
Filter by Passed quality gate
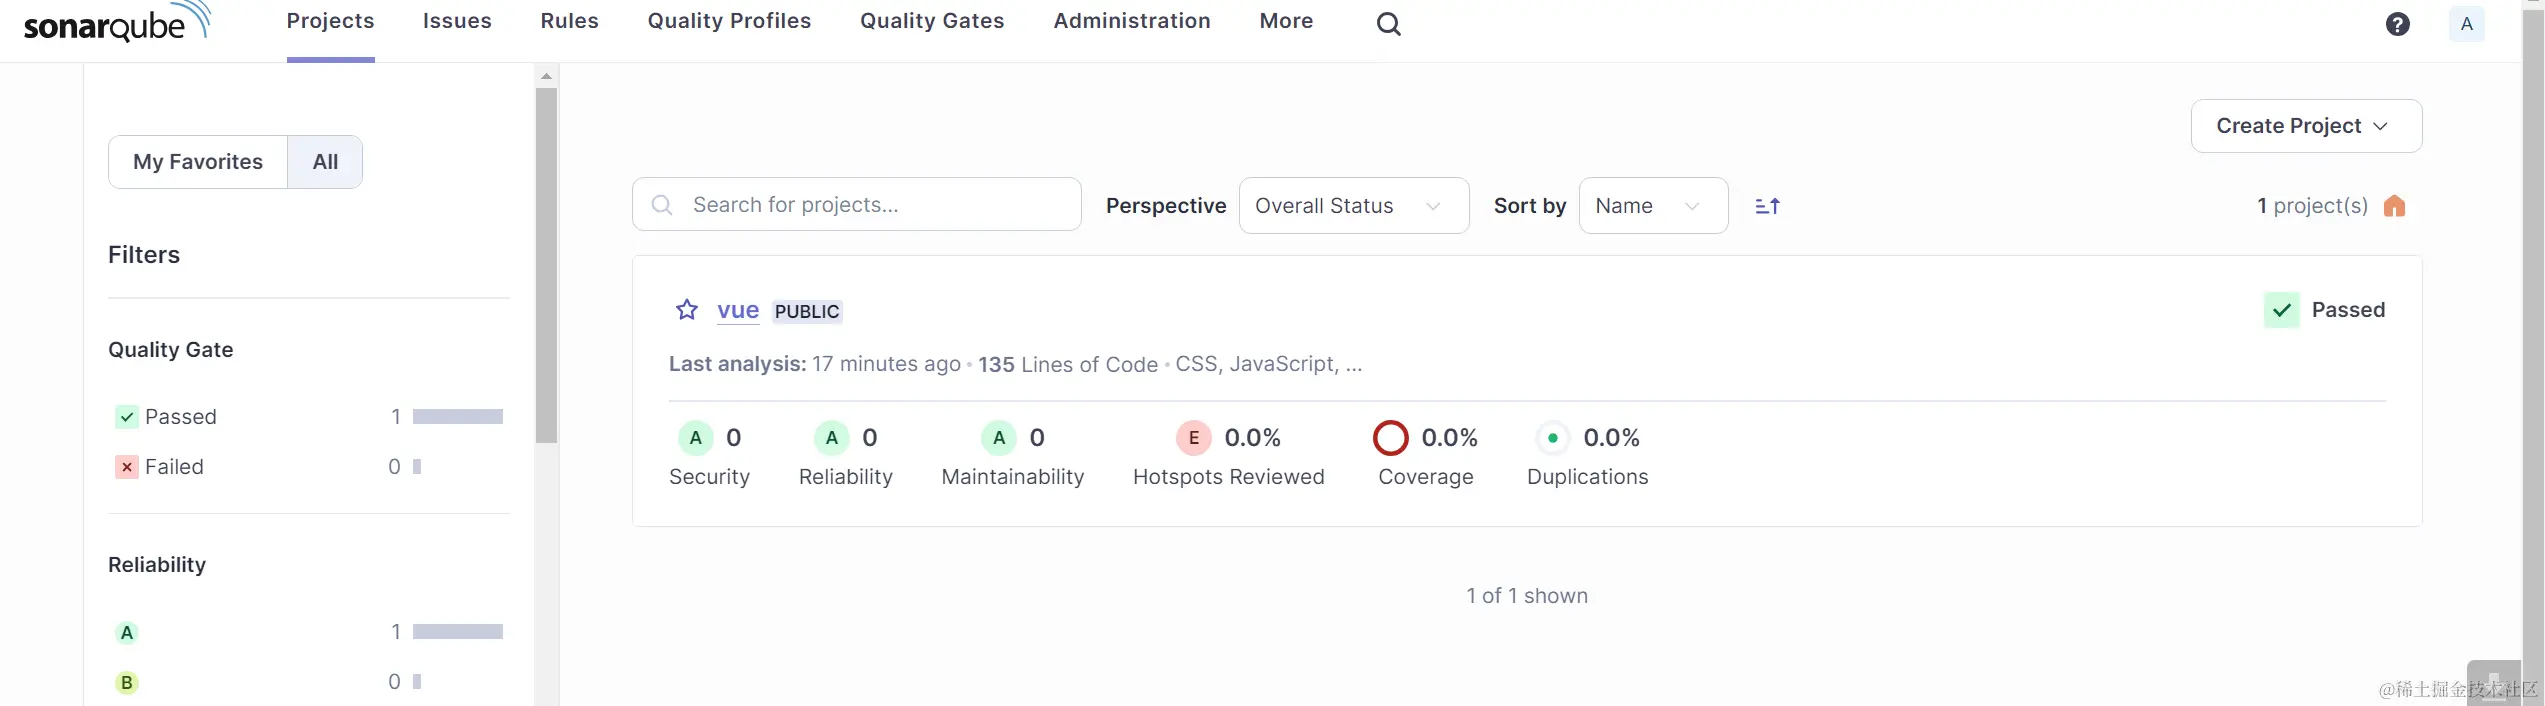point(180,417)
